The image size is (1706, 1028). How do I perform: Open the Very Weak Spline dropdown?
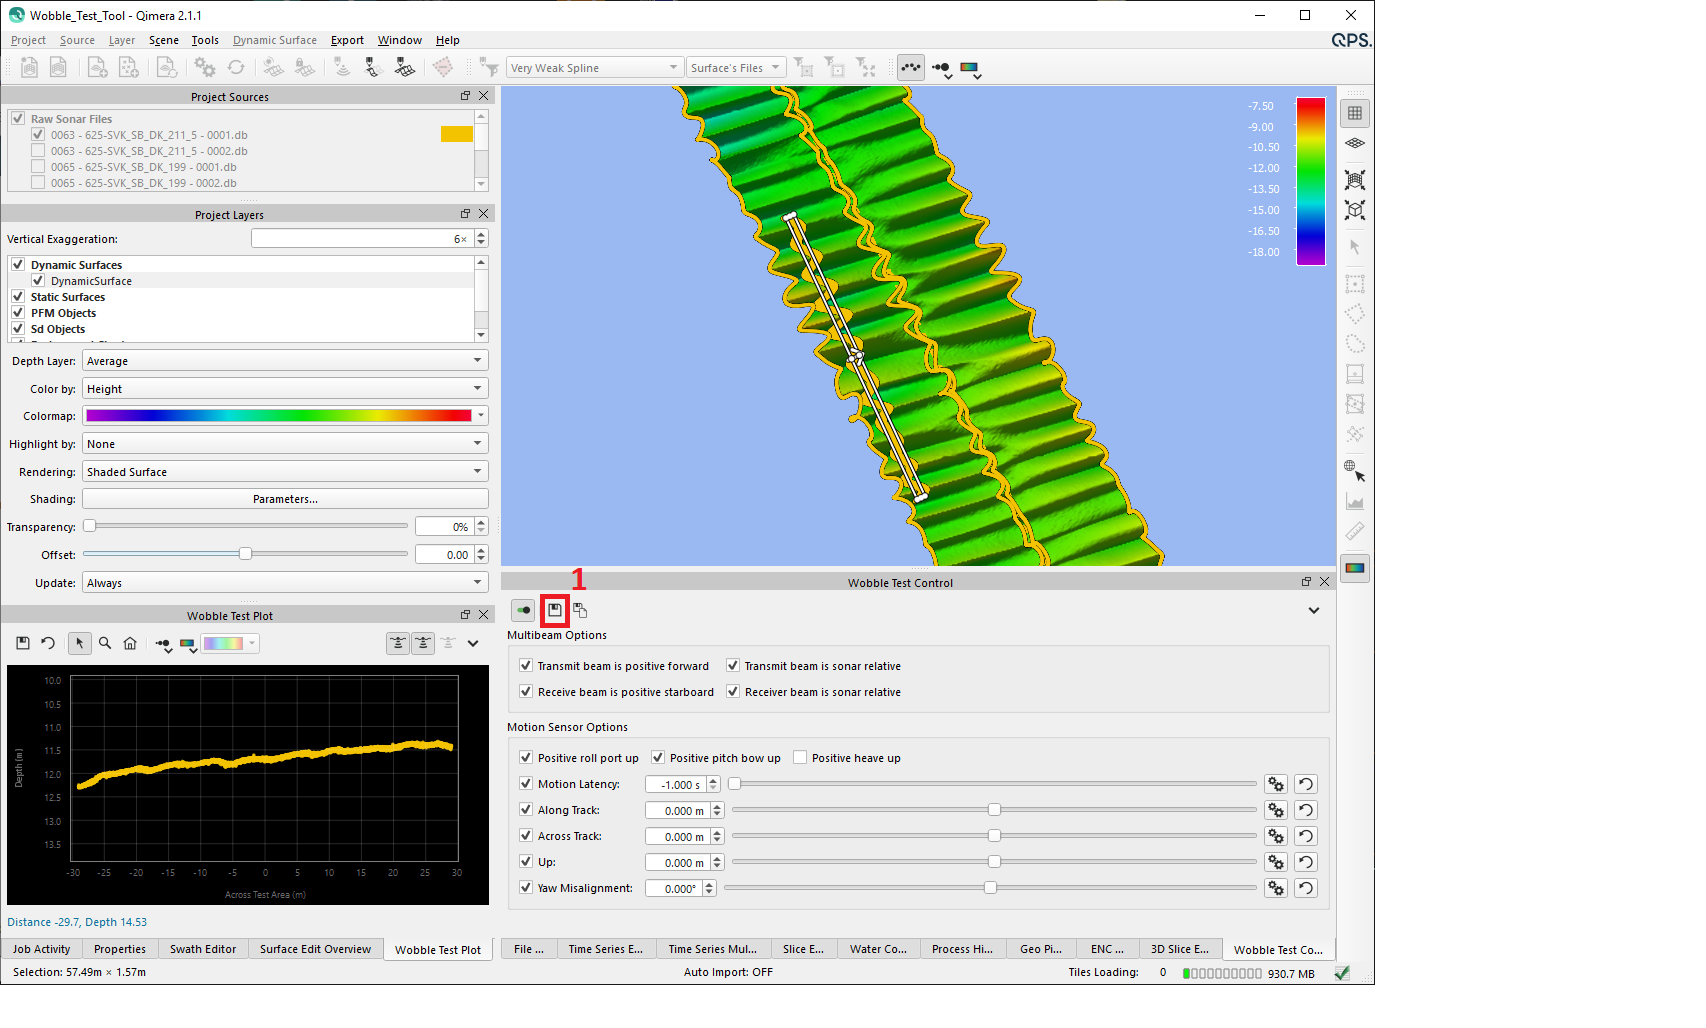(x=594, y=67)
